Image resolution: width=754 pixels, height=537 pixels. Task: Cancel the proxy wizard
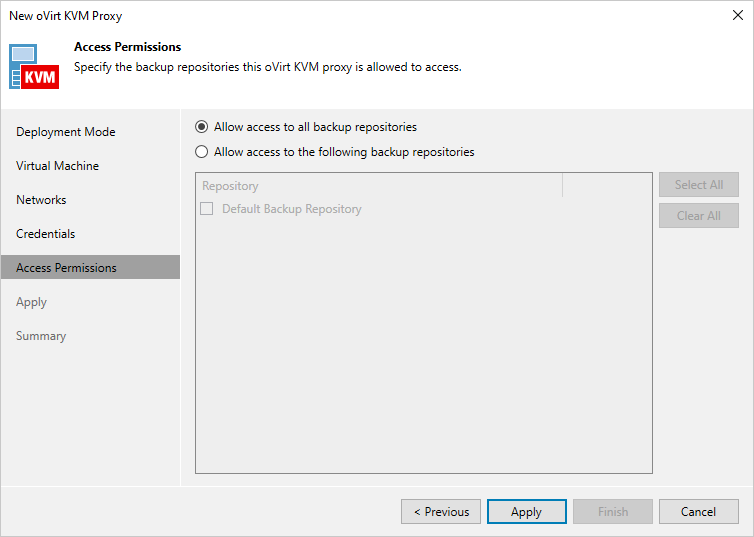698,512
